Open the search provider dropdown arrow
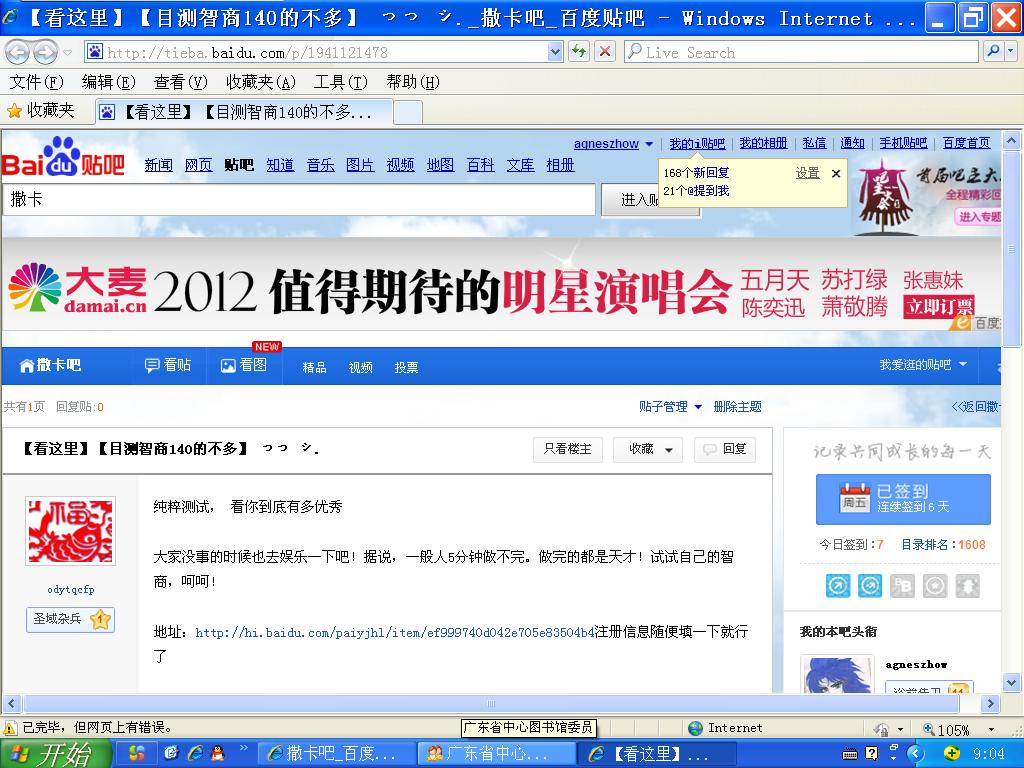The image size is (1024, 768). [x=1011, y=52]
